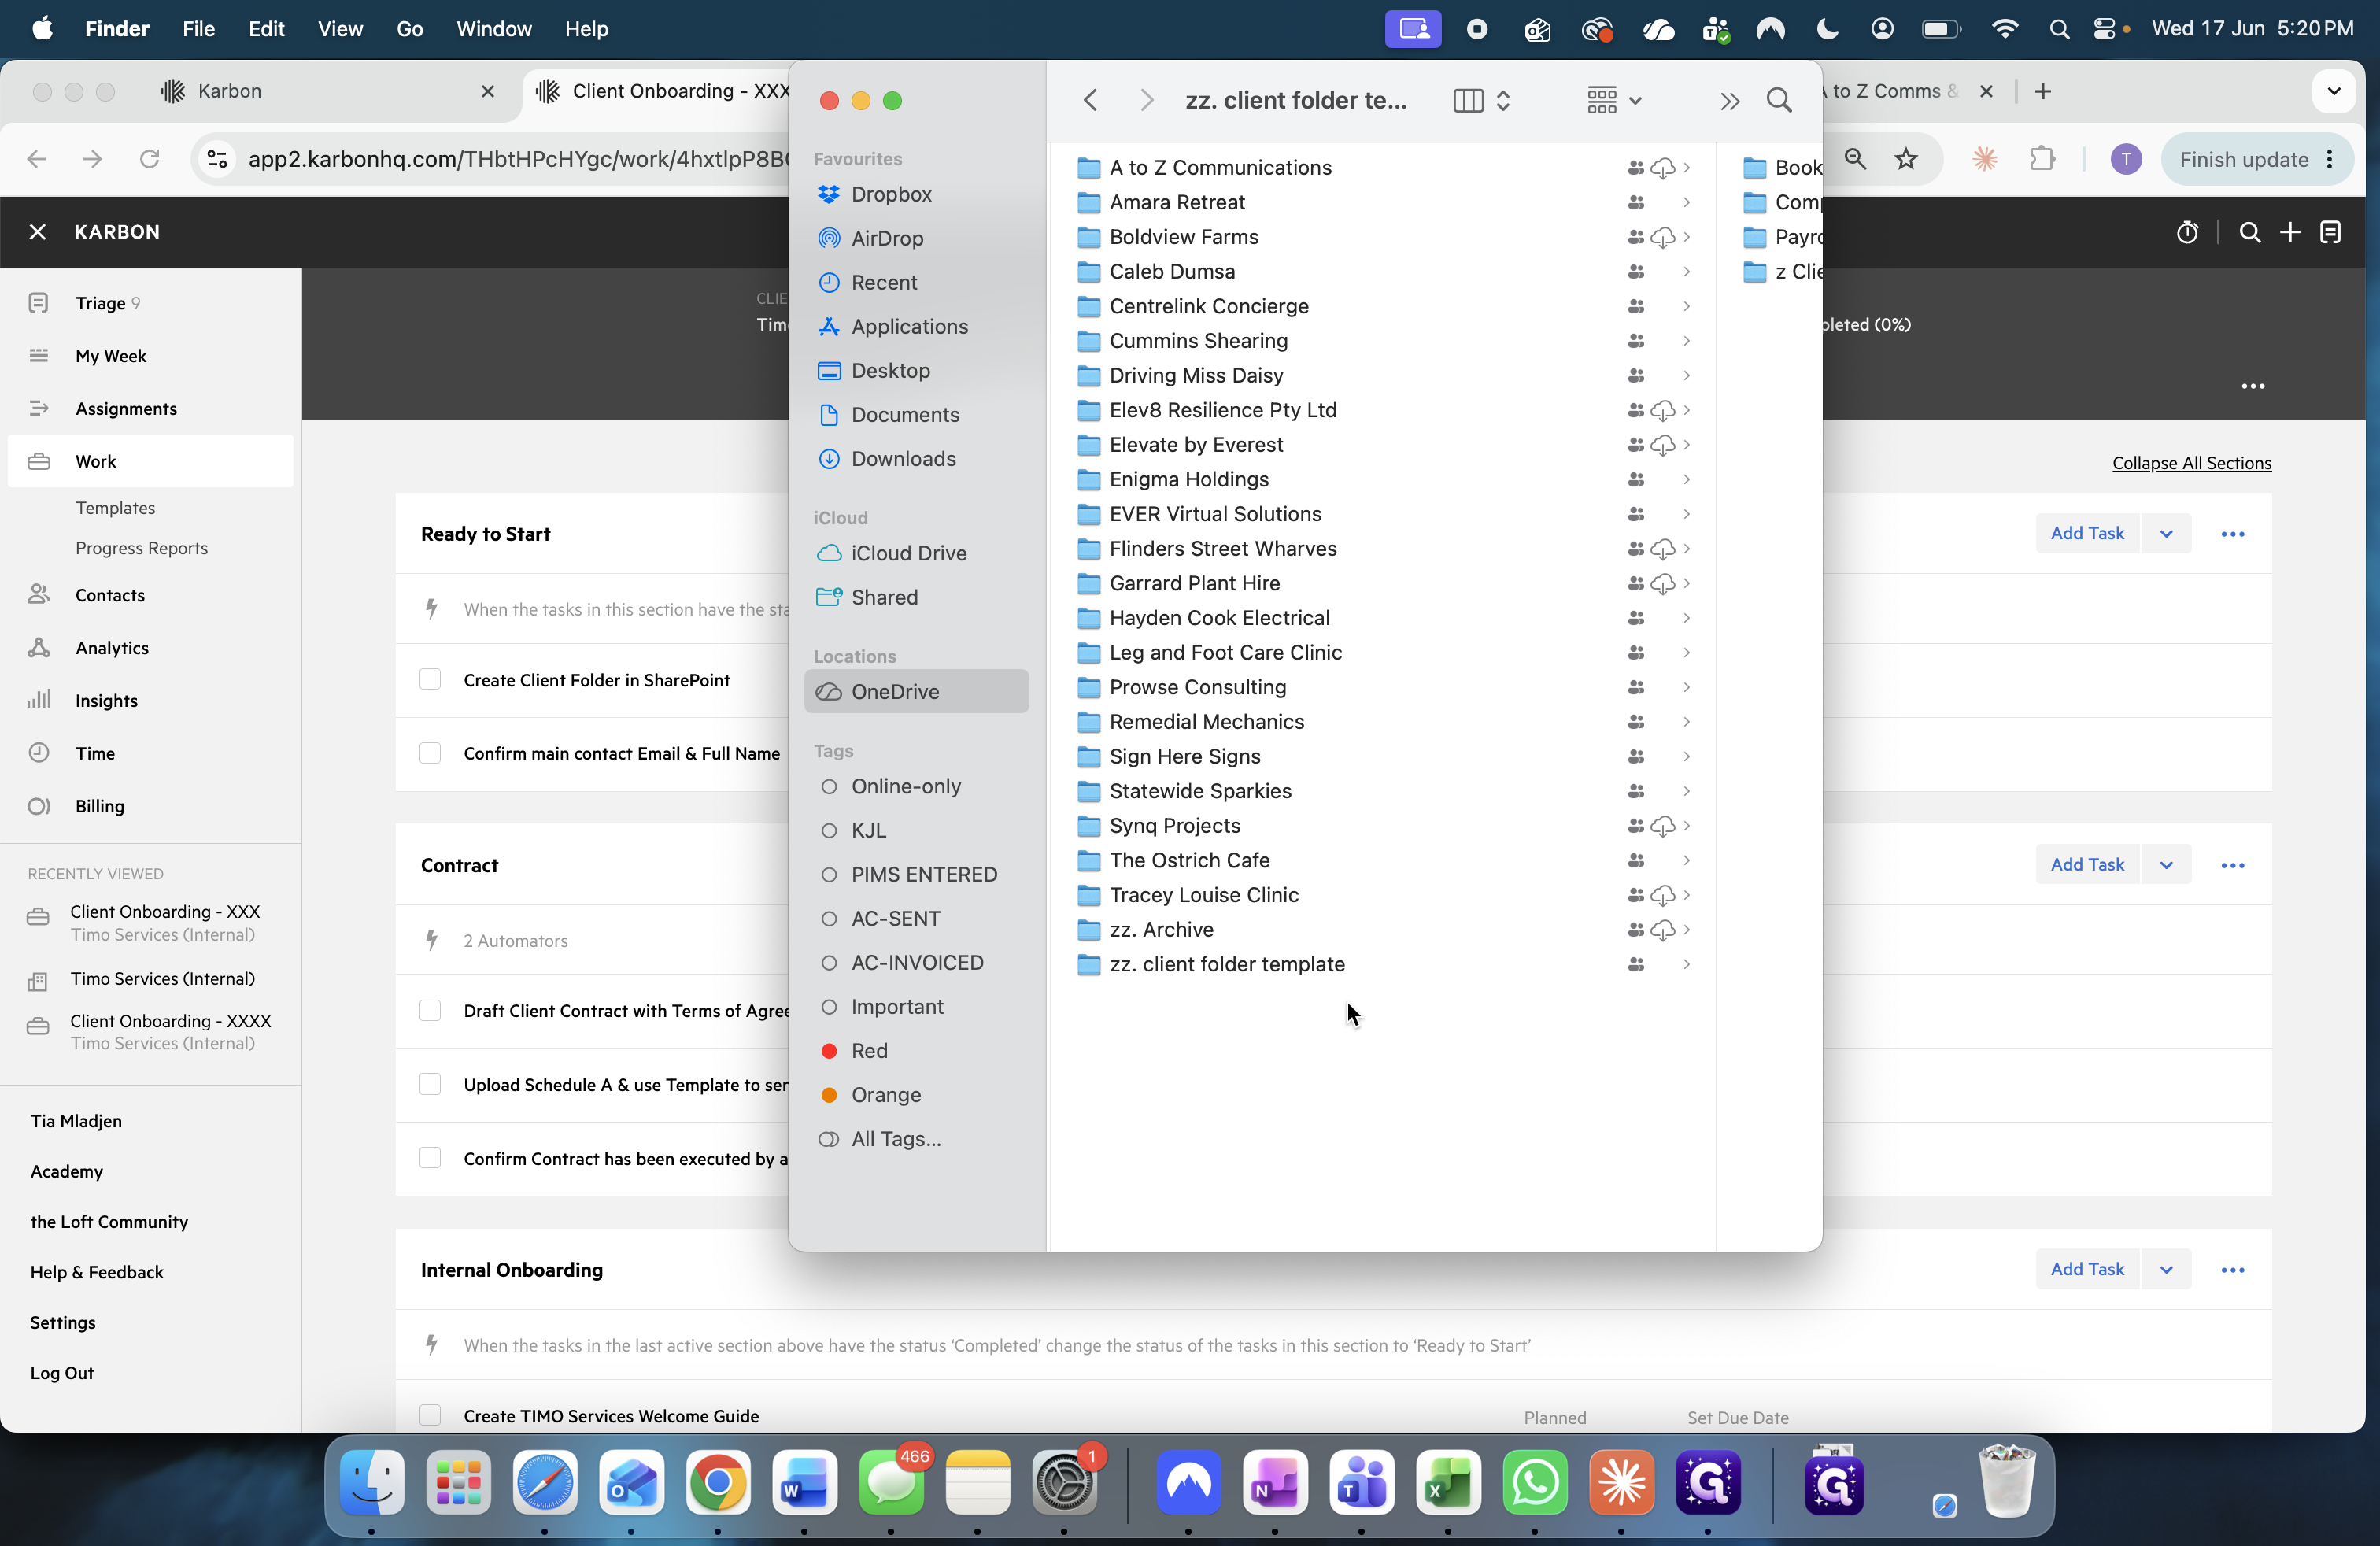Open Insights in Karbon sidebar
This screenshot has height=1546, width=2380.
pos(150,700)
